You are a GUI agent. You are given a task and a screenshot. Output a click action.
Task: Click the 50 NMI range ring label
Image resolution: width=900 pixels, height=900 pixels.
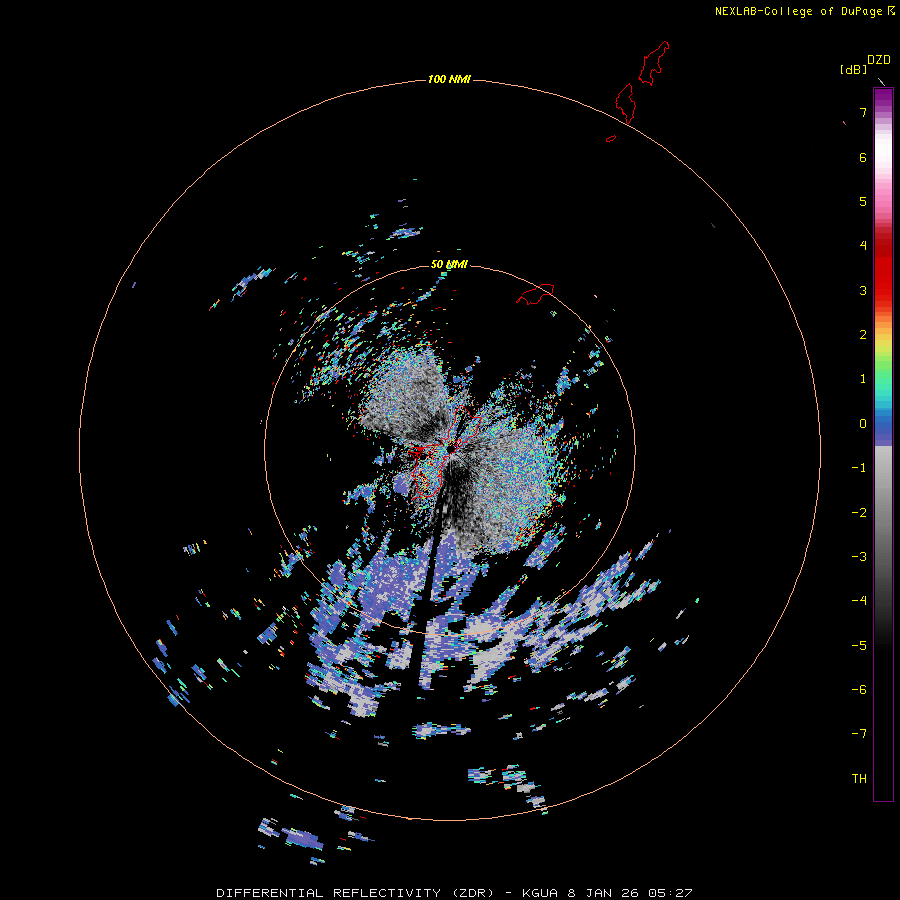pyautogui.click(x=449, y=264)
